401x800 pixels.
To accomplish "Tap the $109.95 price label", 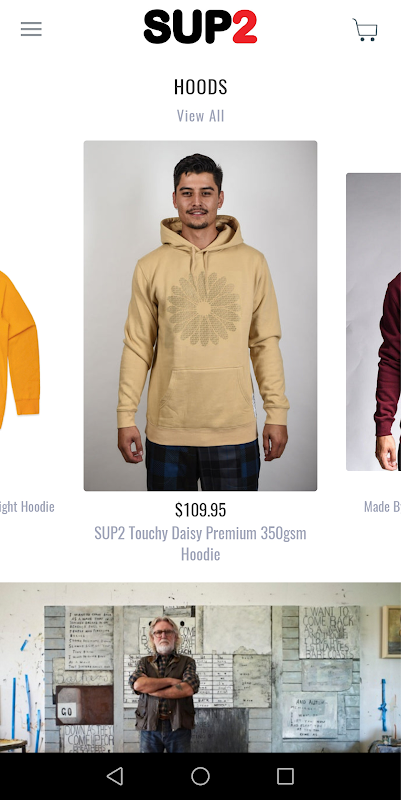I will pos(200,510).
